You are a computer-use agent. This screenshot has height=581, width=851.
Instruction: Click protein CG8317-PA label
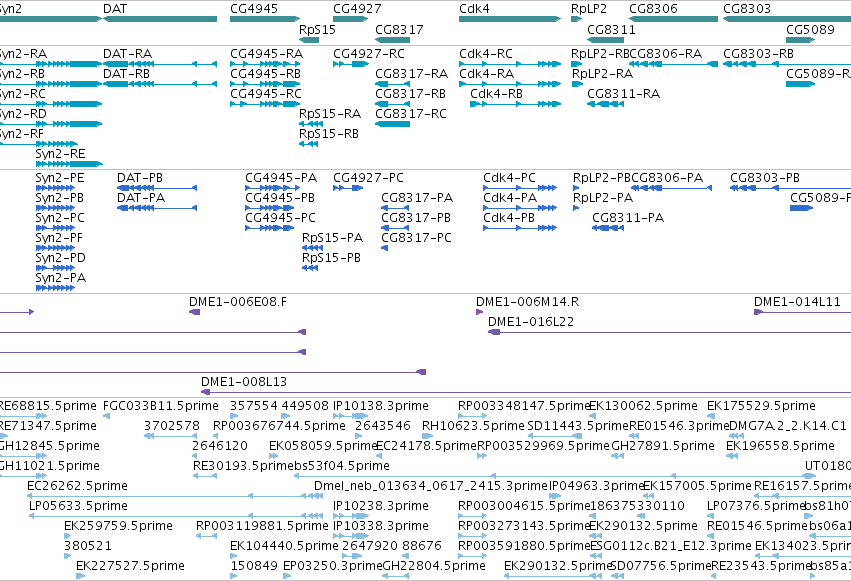(417, 197)
